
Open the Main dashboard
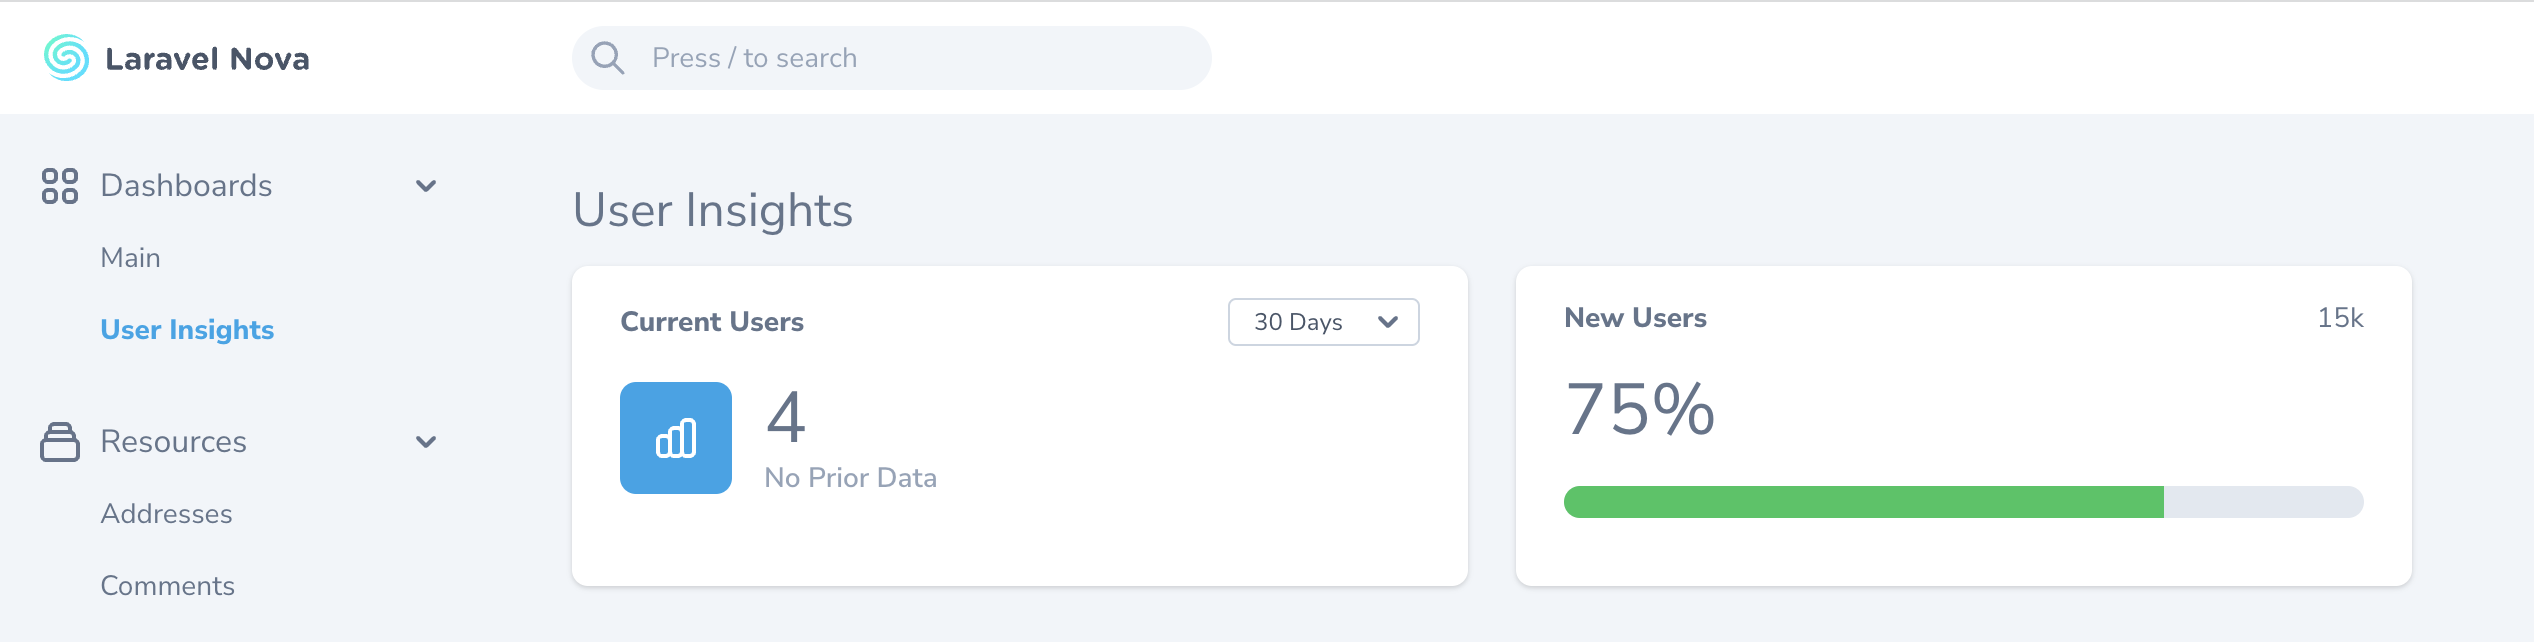click(x=131, y=258)
